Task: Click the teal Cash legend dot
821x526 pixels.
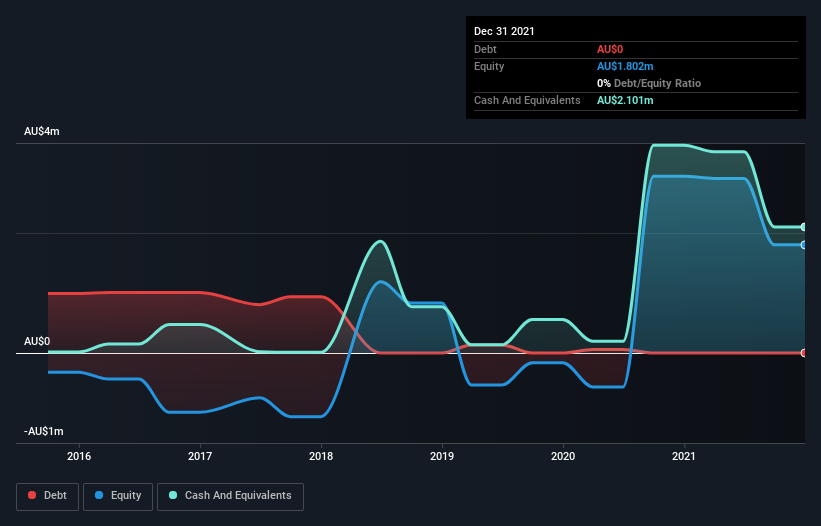Action: (x=173, y=495)
